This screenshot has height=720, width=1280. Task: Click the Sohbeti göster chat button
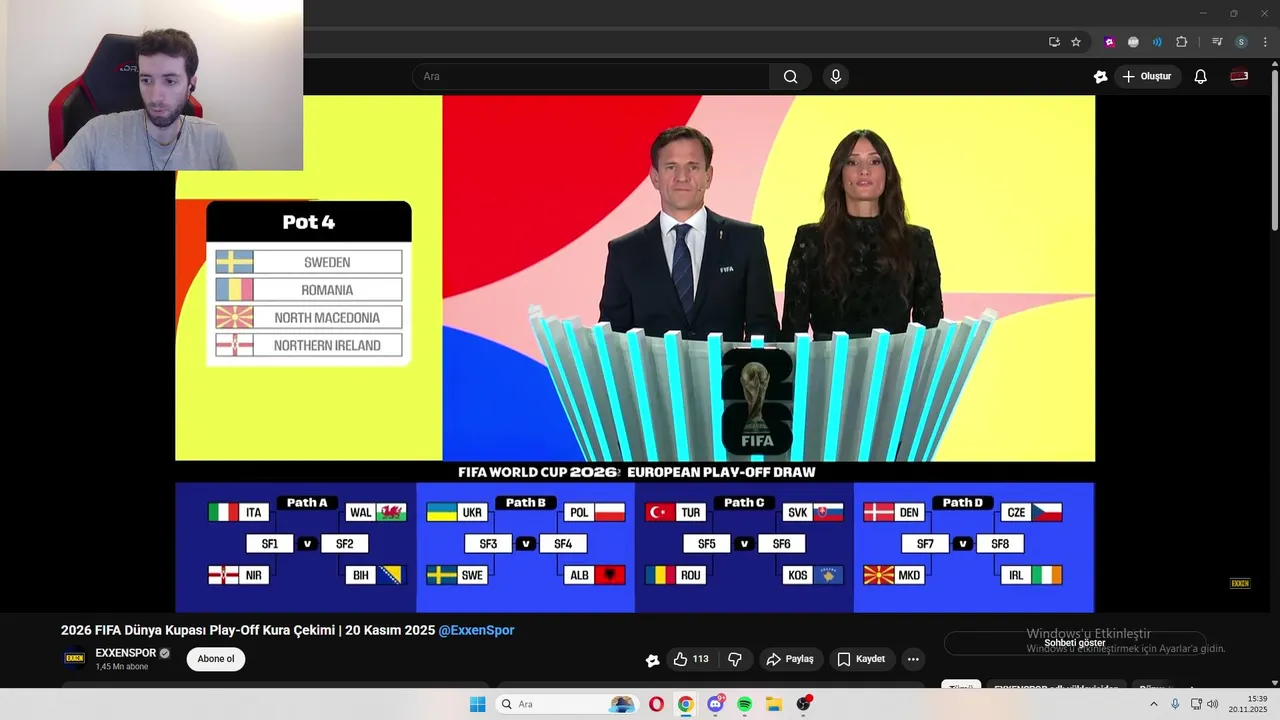tap(1075, 643)
